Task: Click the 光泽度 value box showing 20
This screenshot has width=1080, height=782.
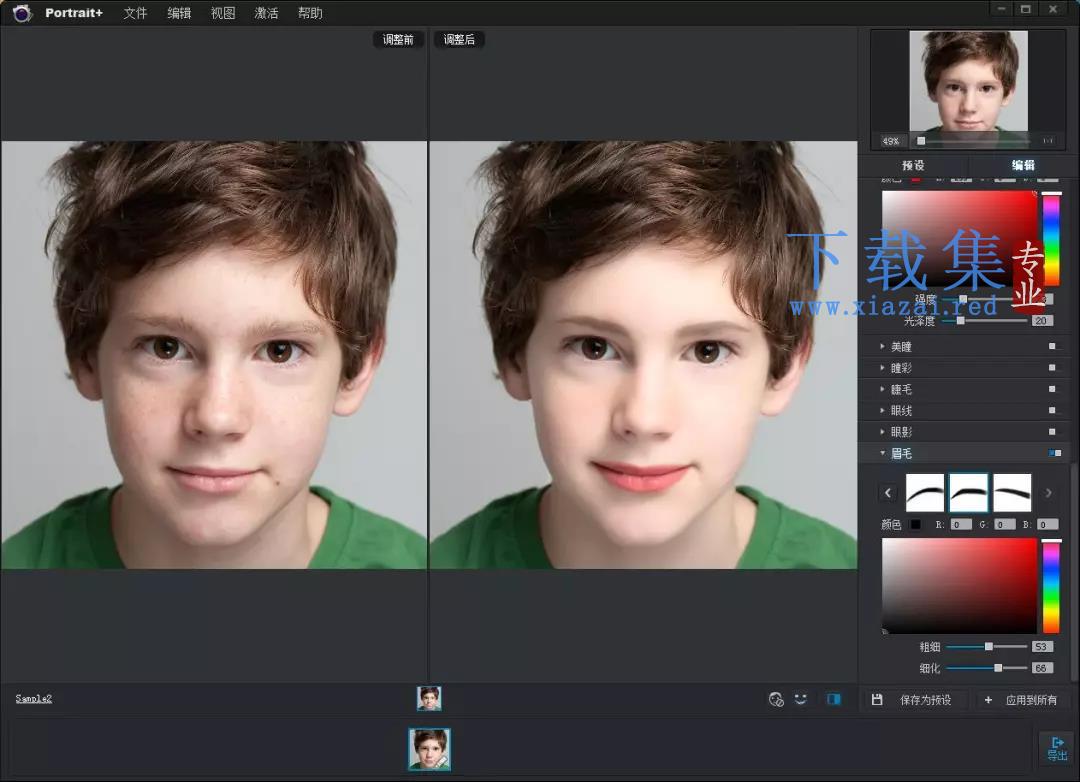Action: [x=1042, y=321]
